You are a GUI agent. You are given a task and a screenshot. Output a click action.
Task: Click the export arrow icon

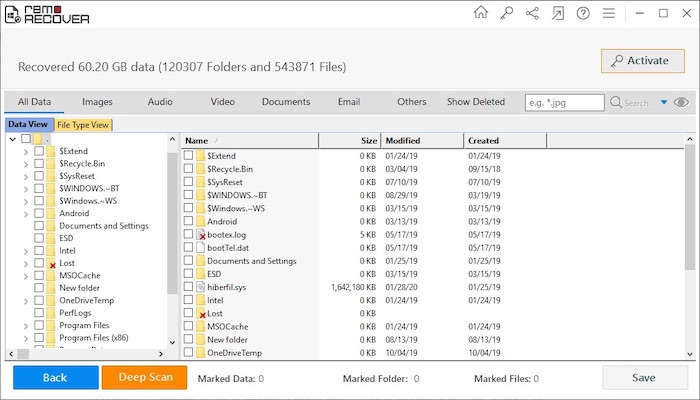tap(557, 13)
